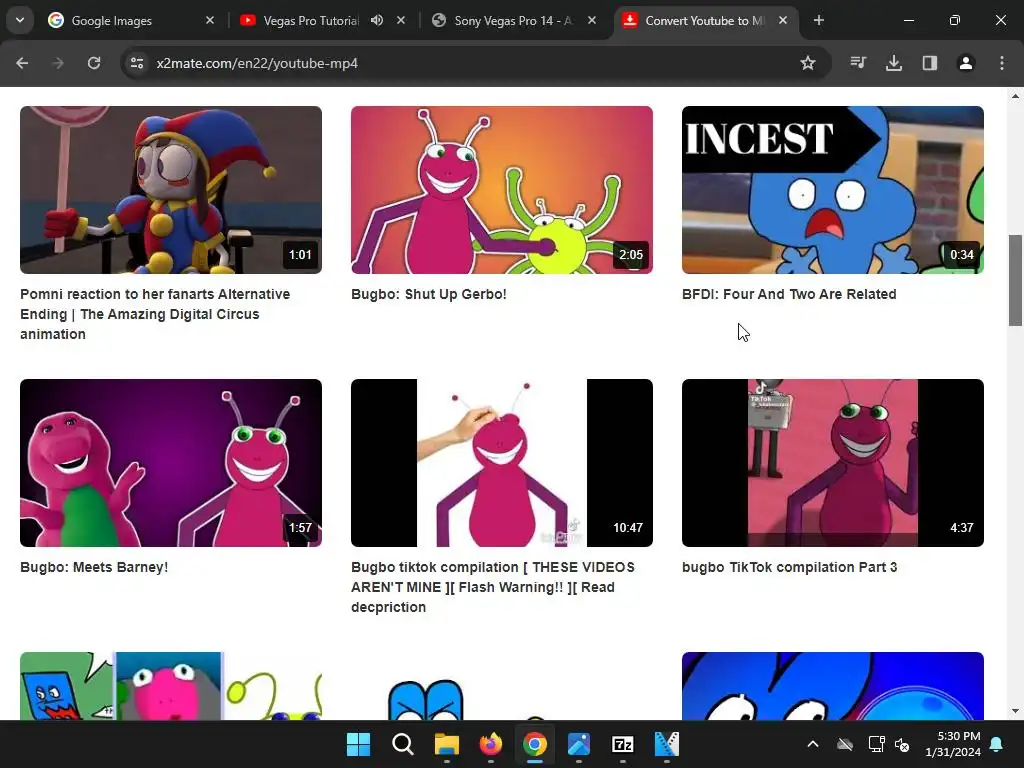Close the Sony Vegas Pro 14 tab
Image resolution: width=1024 pixels, height=768 pixels.
592,20
